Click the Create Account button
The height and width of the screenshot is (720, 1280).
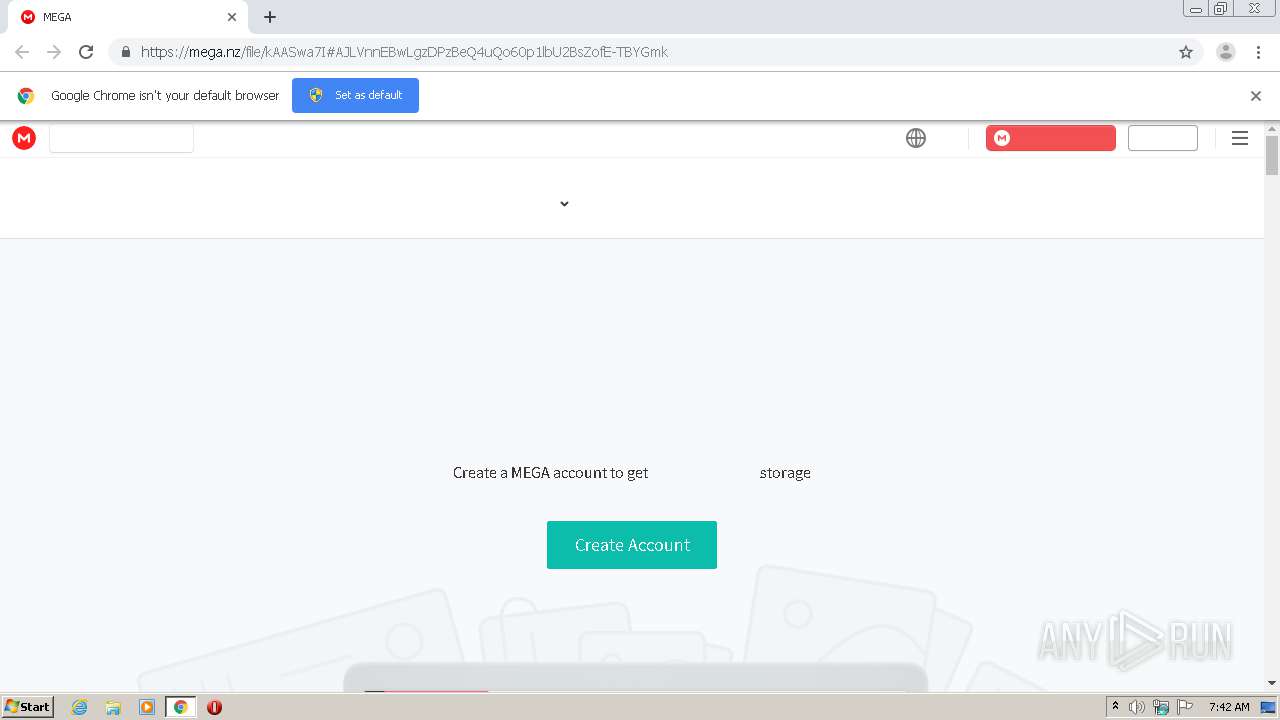click(632, 545)
